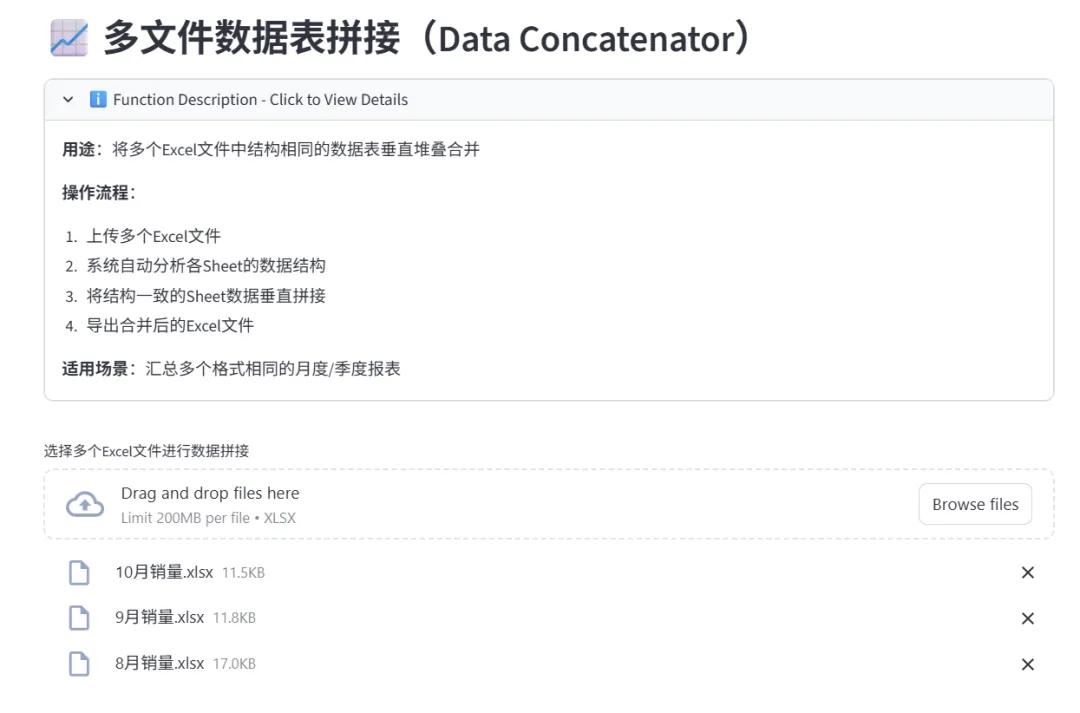Click the file icon beside 9月销量.xlsx
Screen dimensions: 1080x713
pos(78,618)
